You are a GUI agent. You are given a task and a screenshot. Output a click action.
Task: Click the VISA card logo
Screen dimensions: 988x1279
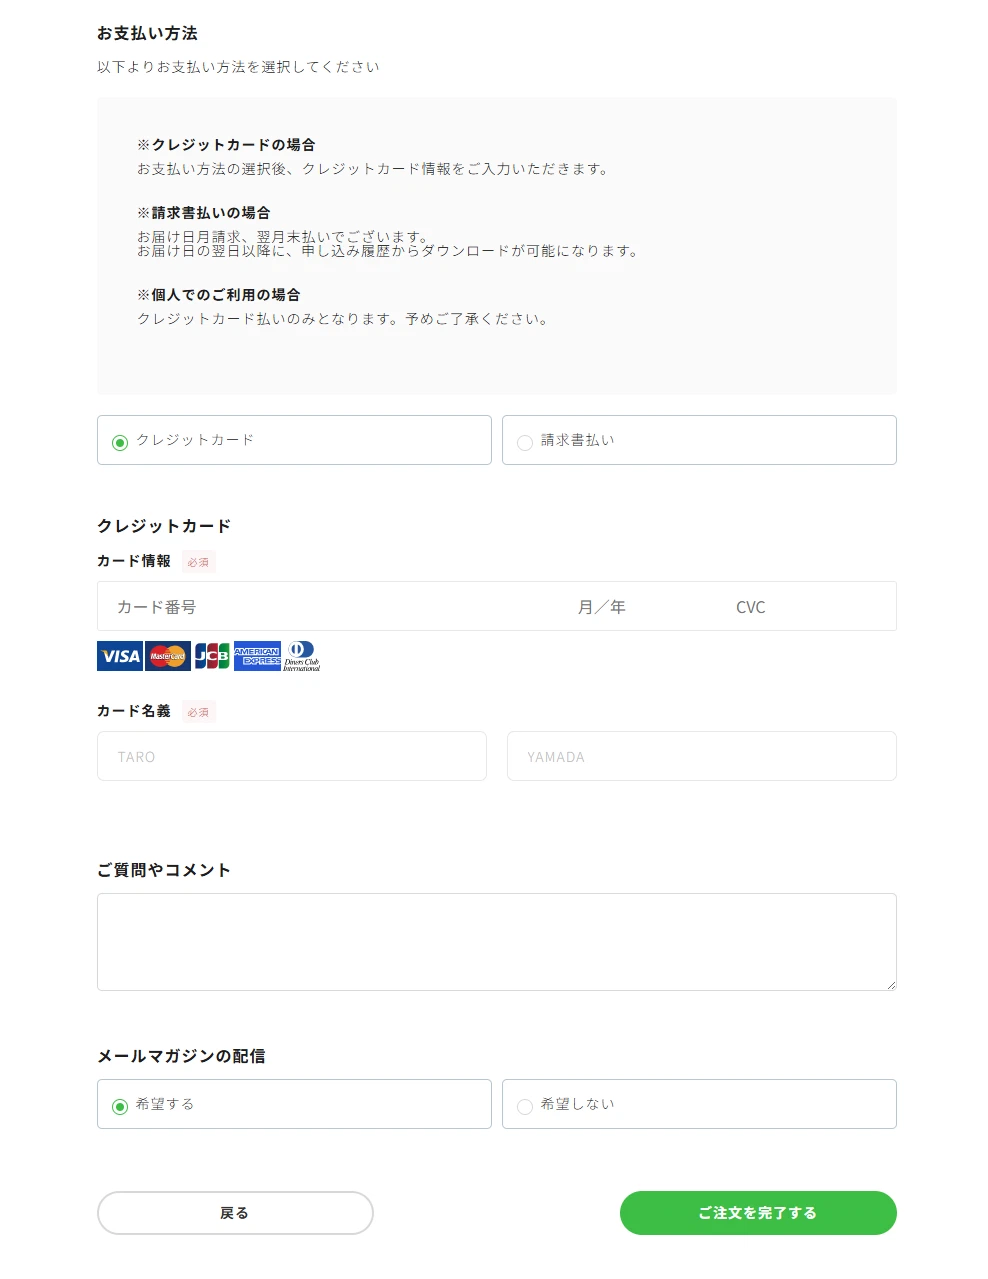tap(120, 656)
